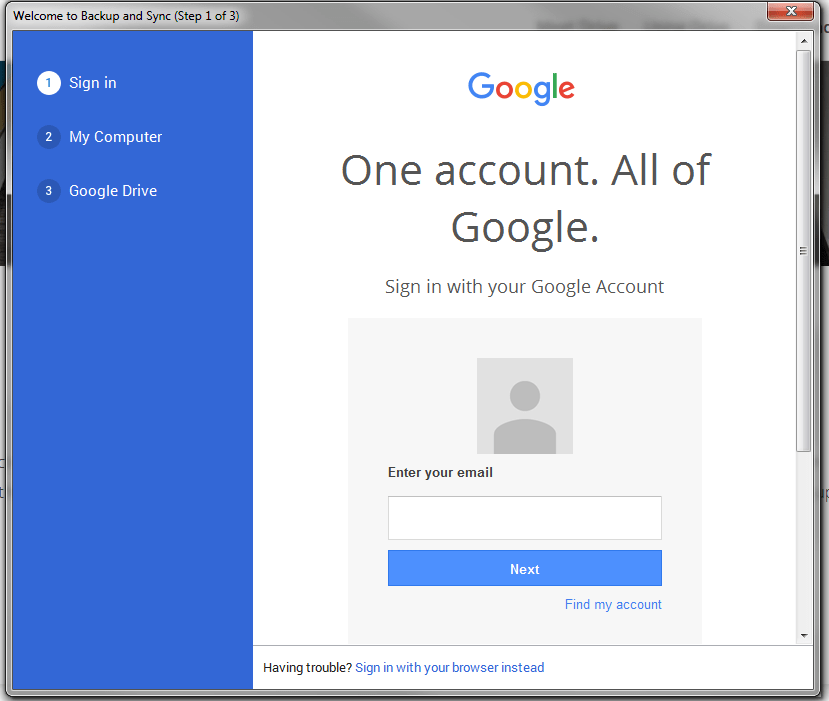Open the Find my account link
829x701 pixels.
pos(613,604)
